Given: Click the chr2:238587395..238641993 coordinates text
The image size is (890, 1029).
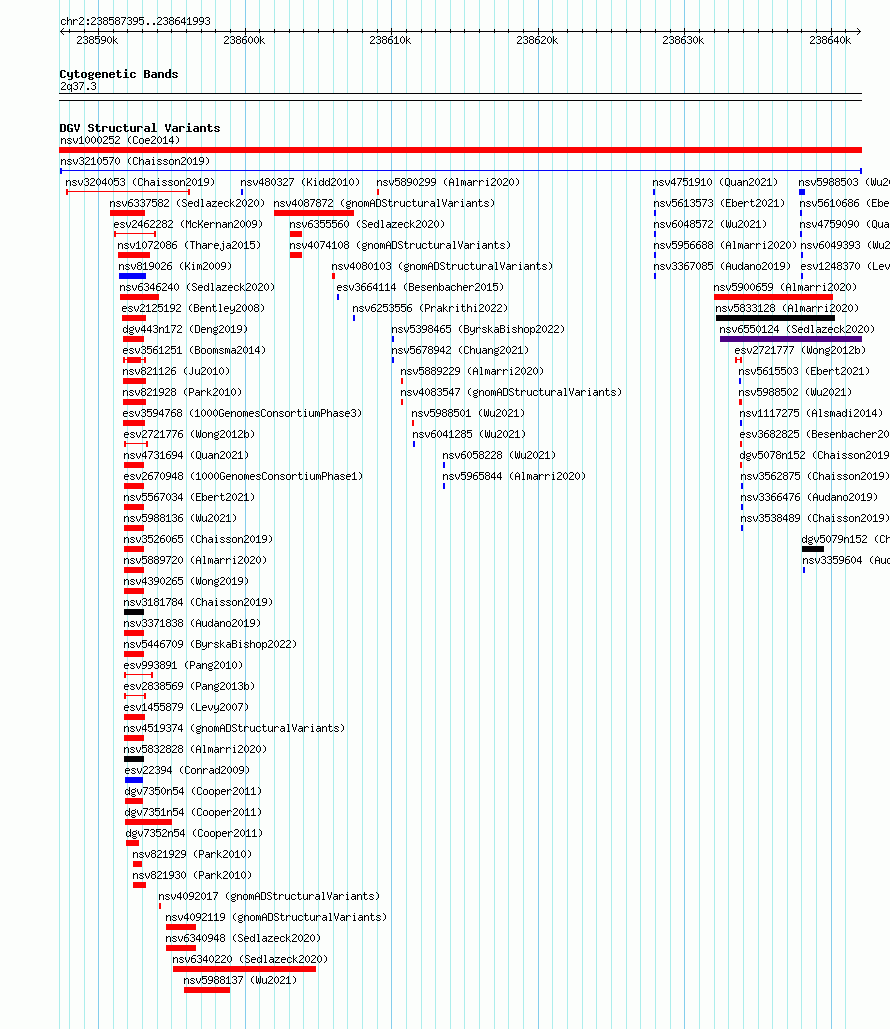Looking at the screenshot, I should (135, 22).
